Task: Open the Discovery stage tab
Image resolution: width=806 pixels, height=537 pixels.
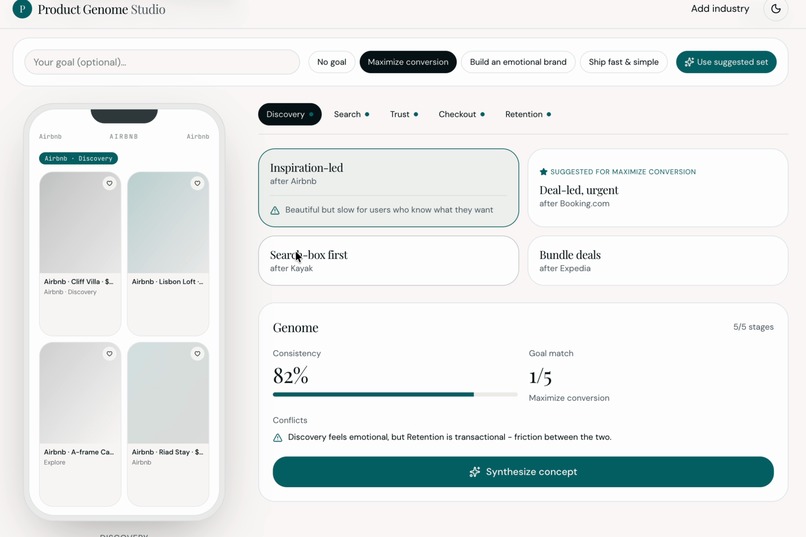Action: point(289,114)
